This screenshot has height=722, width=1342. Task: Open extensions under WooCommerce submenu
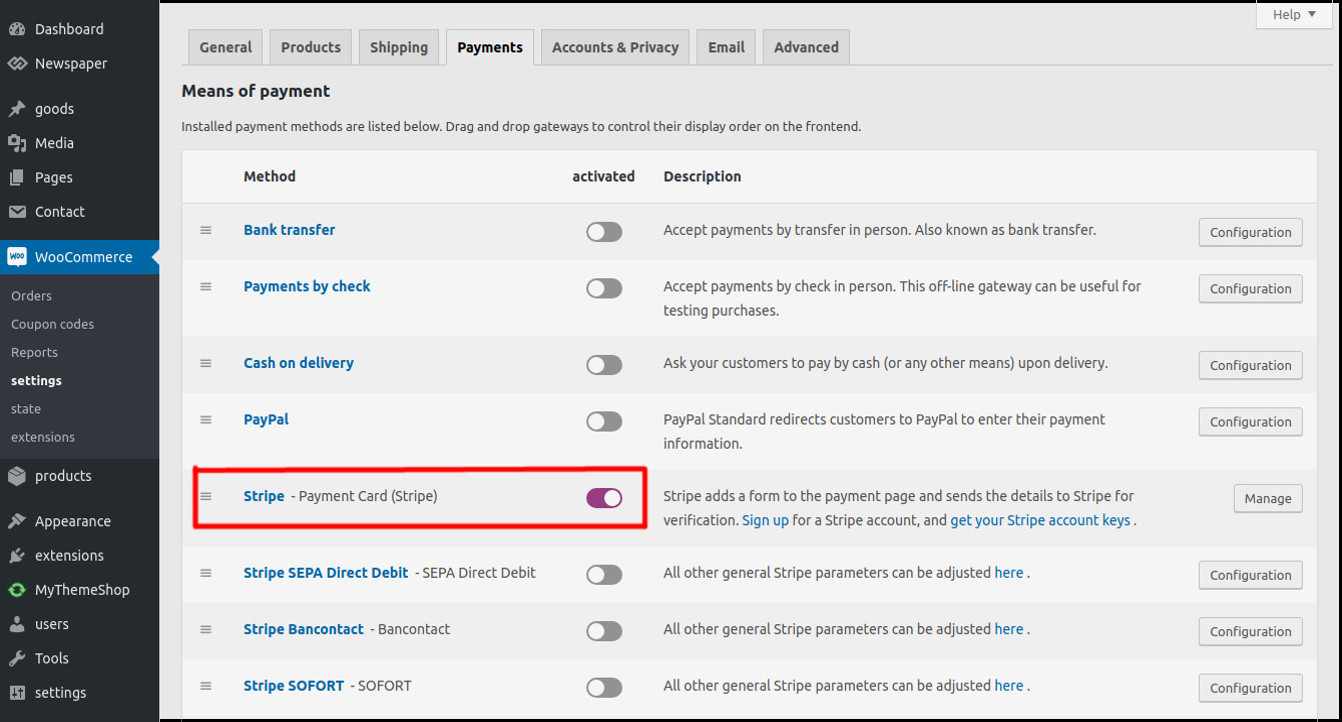click(x=43, y=437)
